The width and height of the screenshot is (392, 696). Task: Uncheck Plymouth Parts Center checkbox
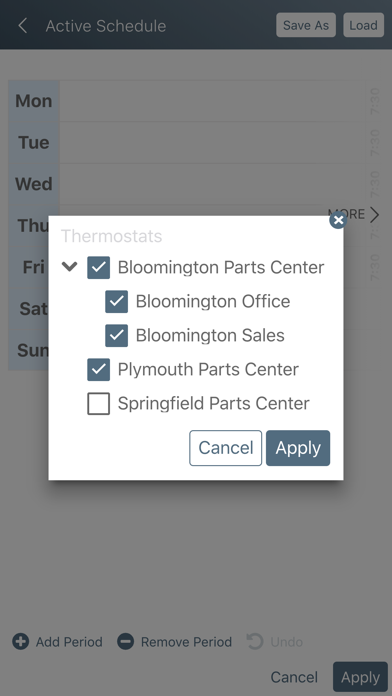click(x=99, y=369)
